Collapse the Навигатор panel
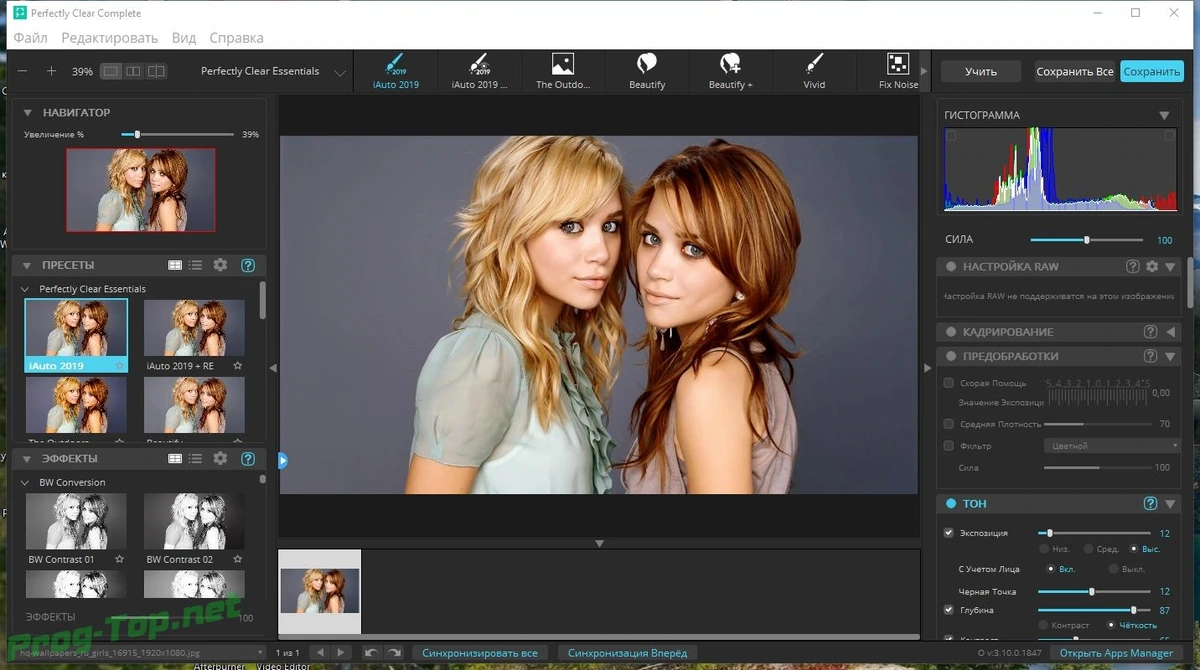This screenshot has width=1200, height=670. [28, 113]
